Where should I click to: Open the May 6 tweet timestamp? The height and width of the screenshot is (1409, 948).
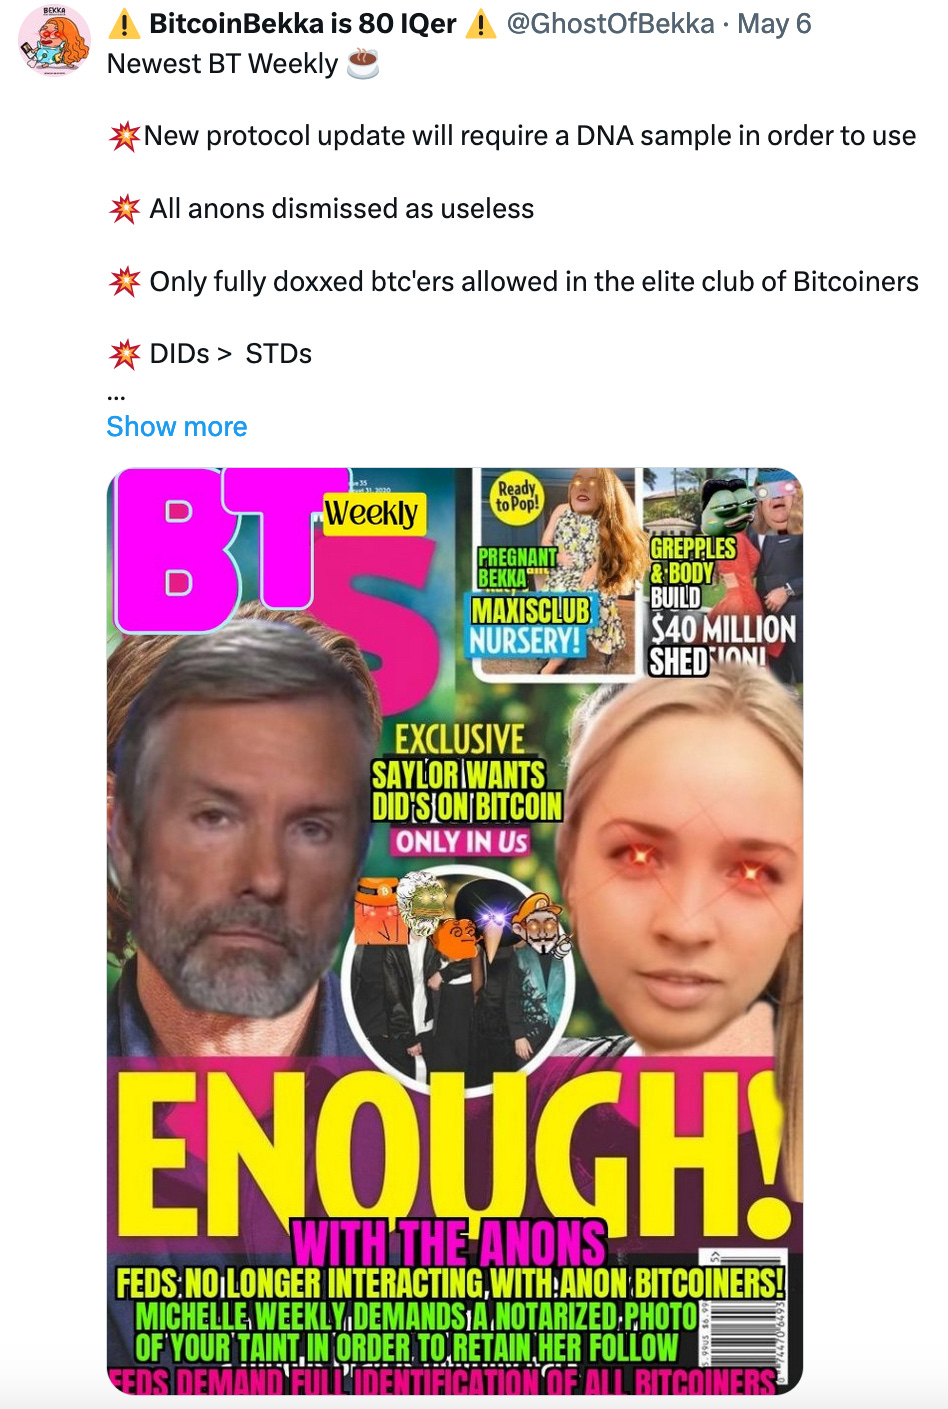[774, 23]
